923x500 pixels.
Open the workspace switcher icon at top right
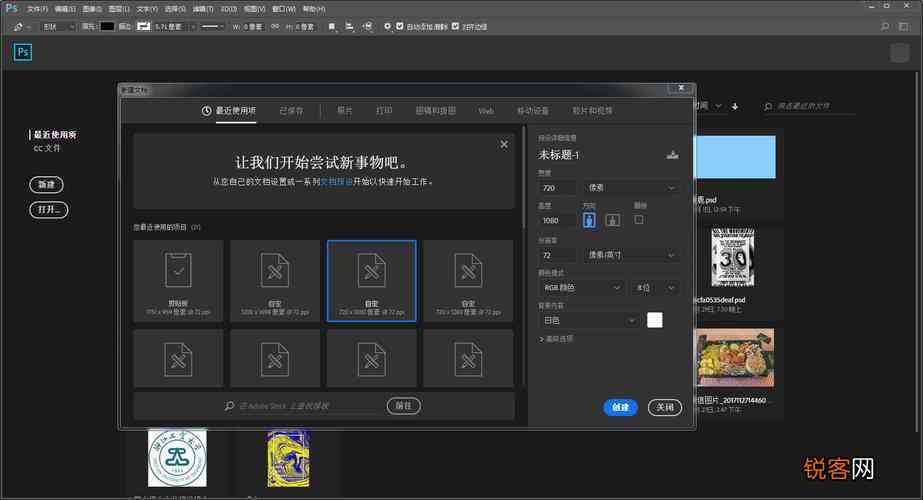coord(904,27)
